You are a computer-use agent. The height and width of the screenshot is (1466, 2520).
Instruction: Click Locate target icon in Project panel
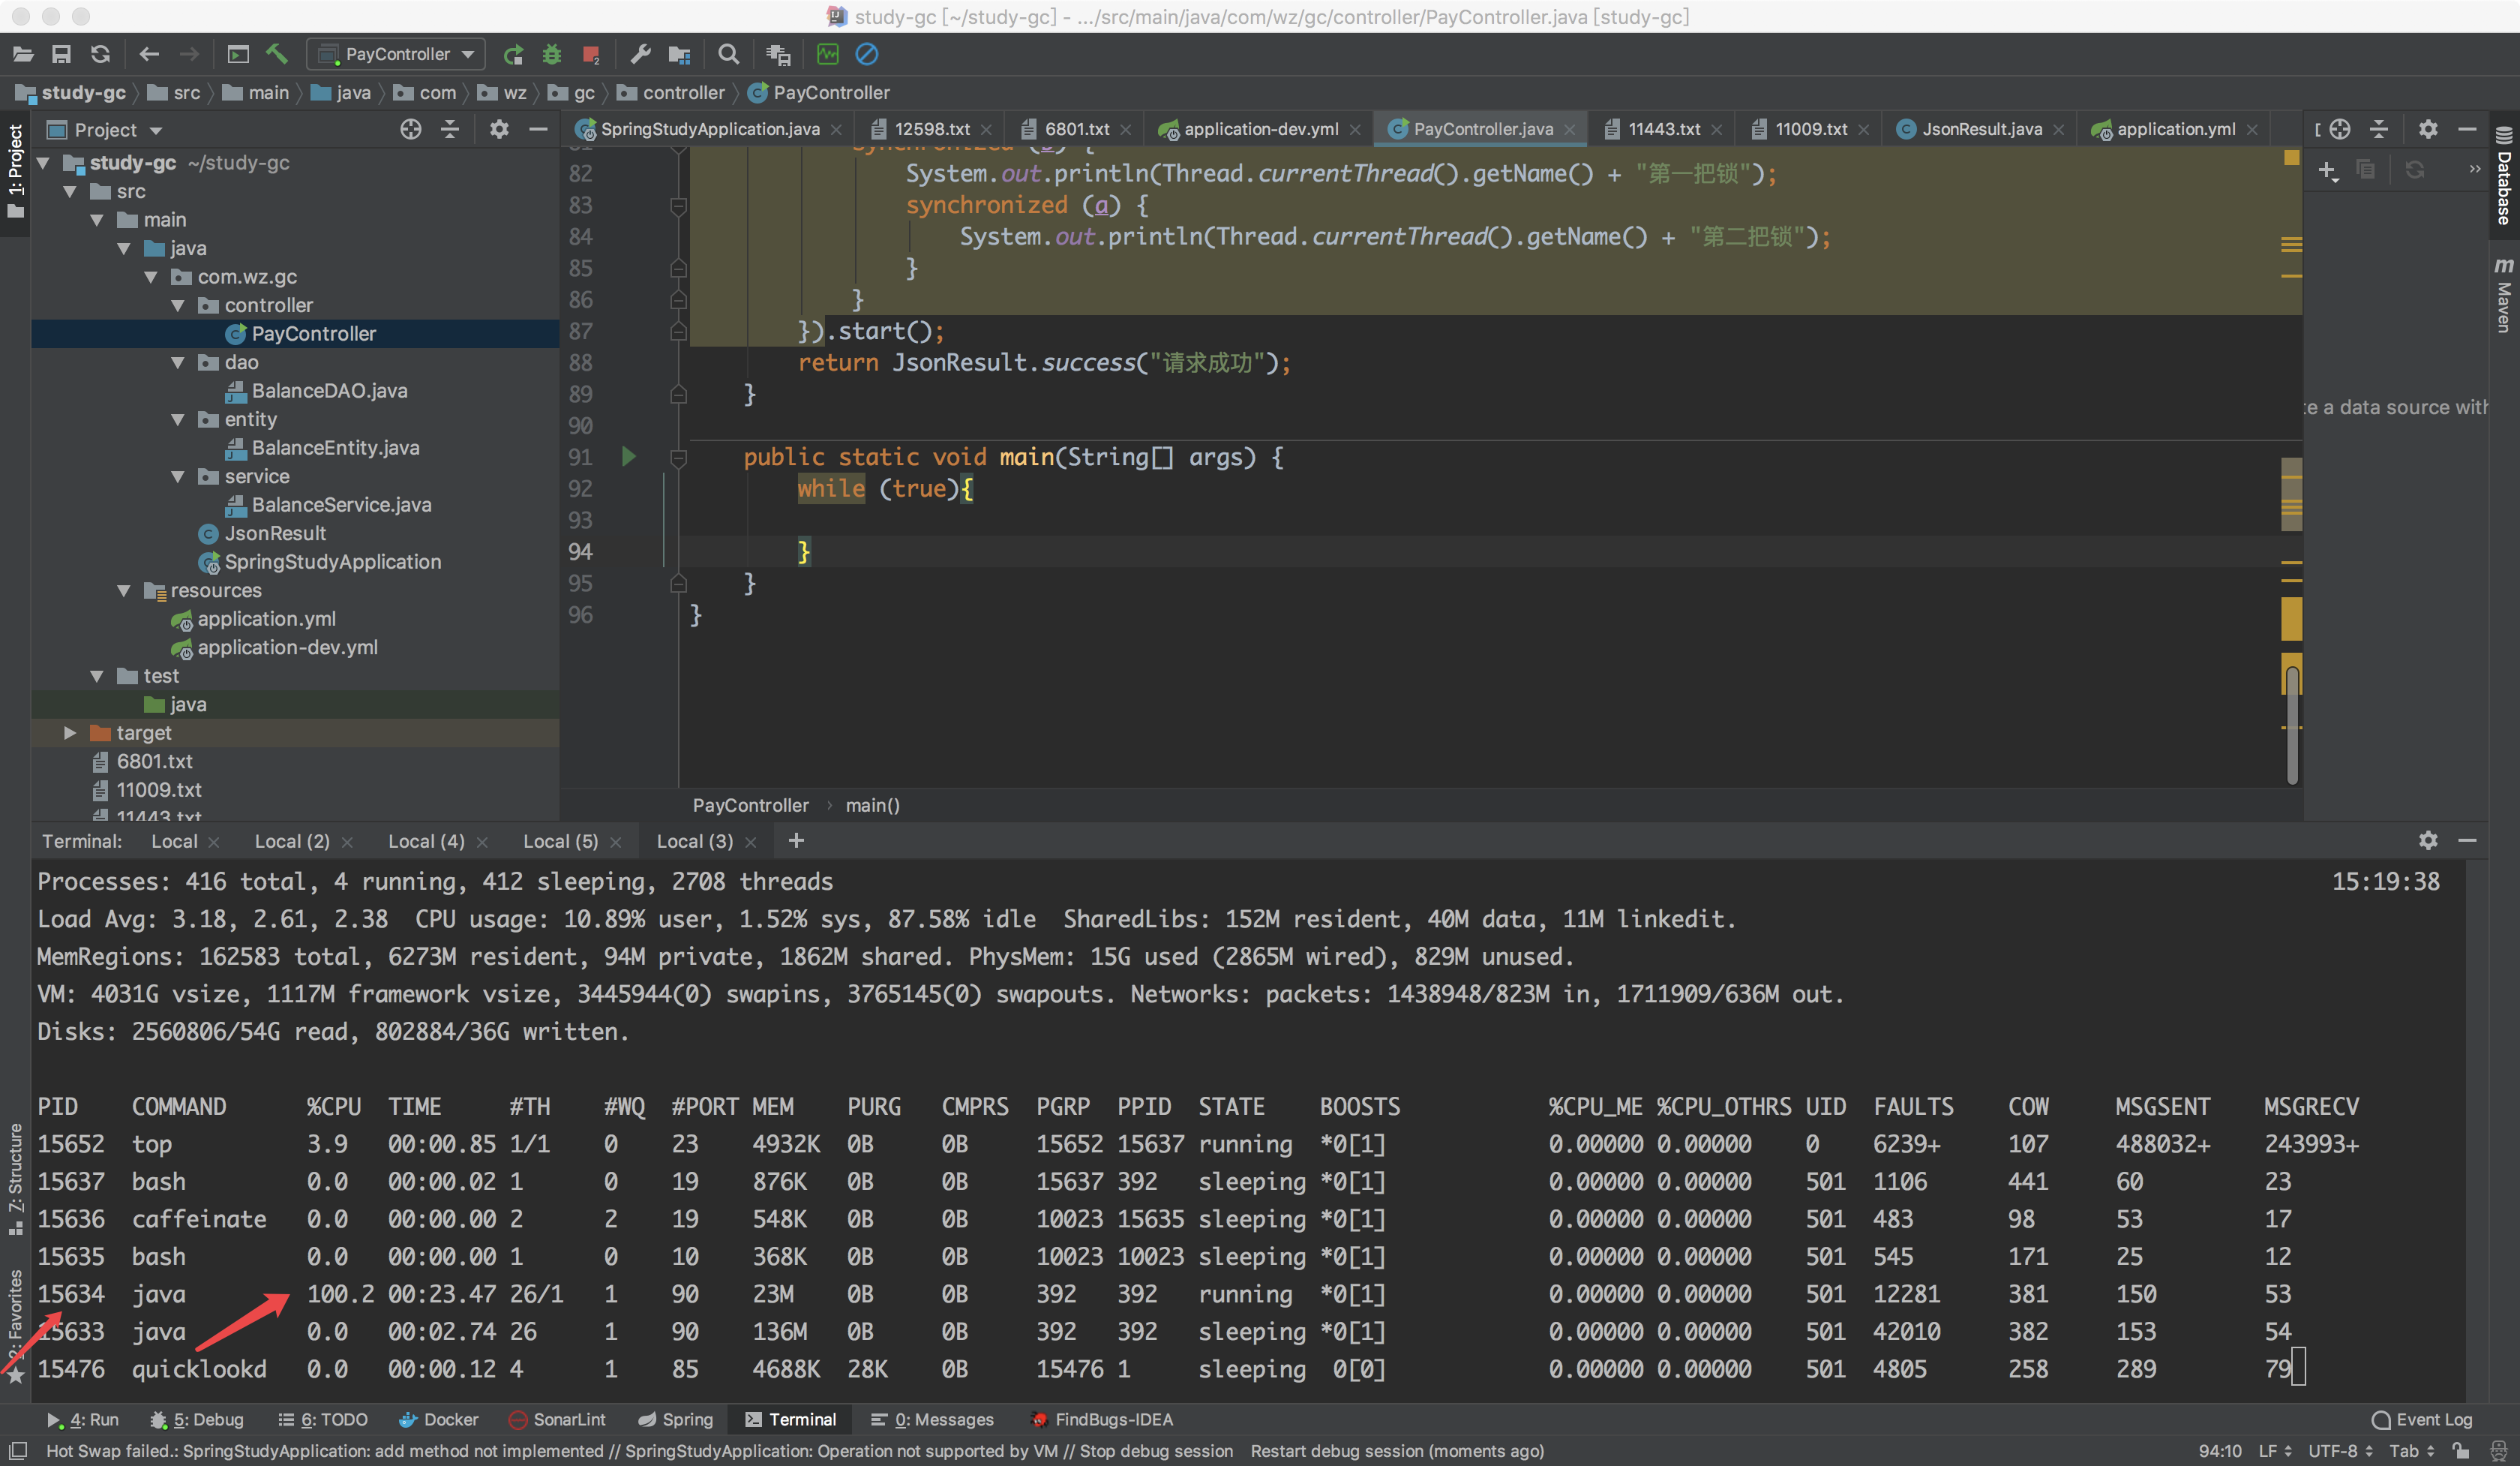[x=410, y=129]
